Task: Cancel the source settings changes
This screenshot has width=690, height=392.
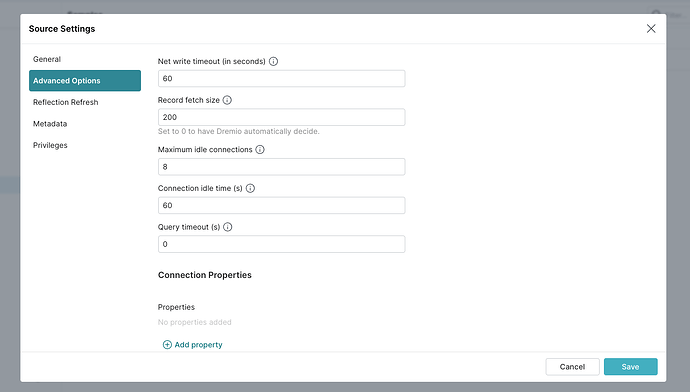Action: (x=573, y=366)
